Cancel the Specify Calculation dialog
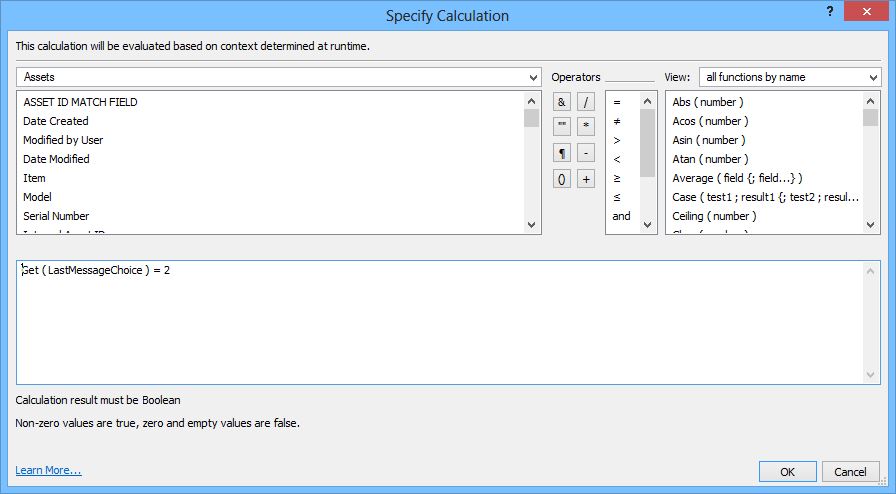Screen dimensions: 896x494 point(850,471)
